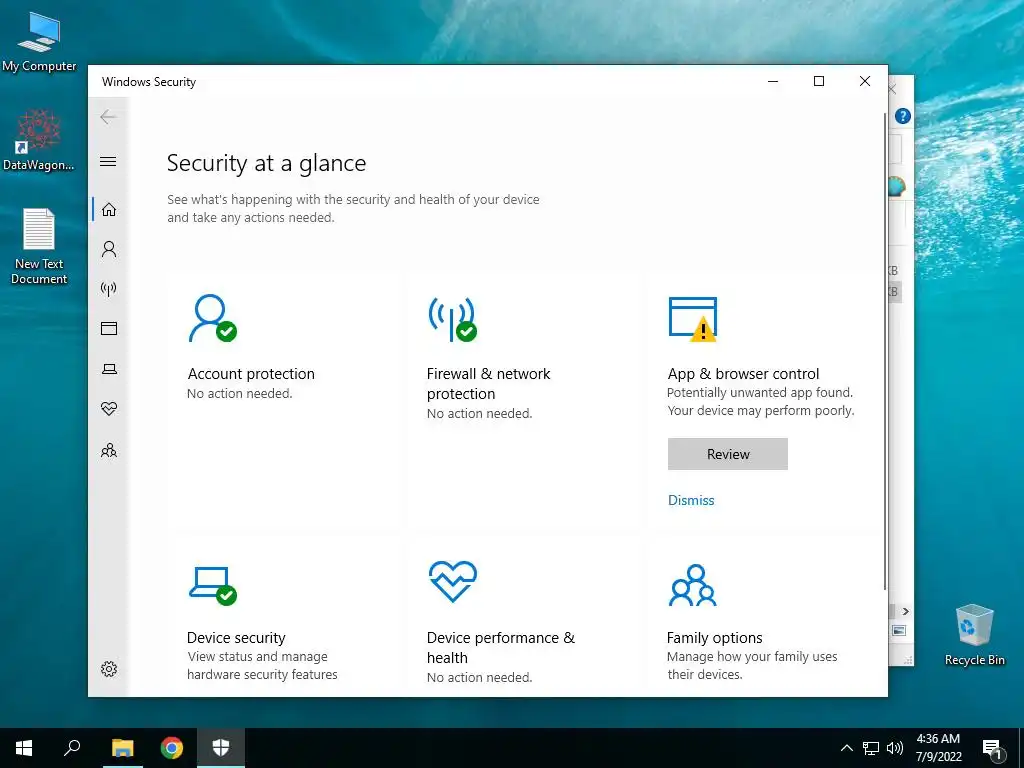
Task: Expand the hamburger navigation menu
Action: click(x=108, y=161)
